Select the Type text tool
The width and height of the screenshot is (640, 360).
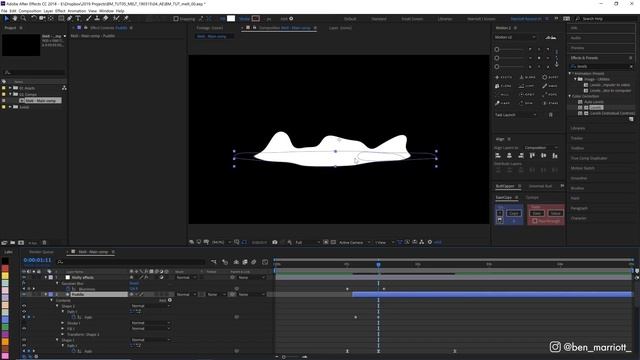click(x=78, y=18)
